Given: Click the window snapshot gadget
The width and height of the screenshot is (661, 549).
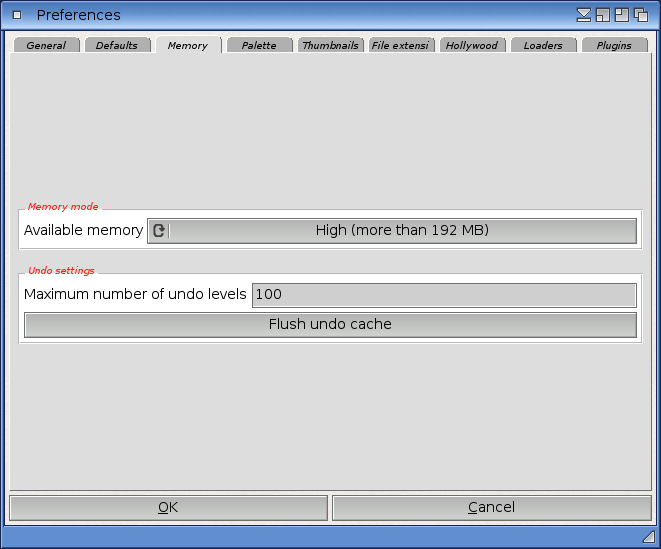Looking at the screenshot, I should click(x=602, y=15).
